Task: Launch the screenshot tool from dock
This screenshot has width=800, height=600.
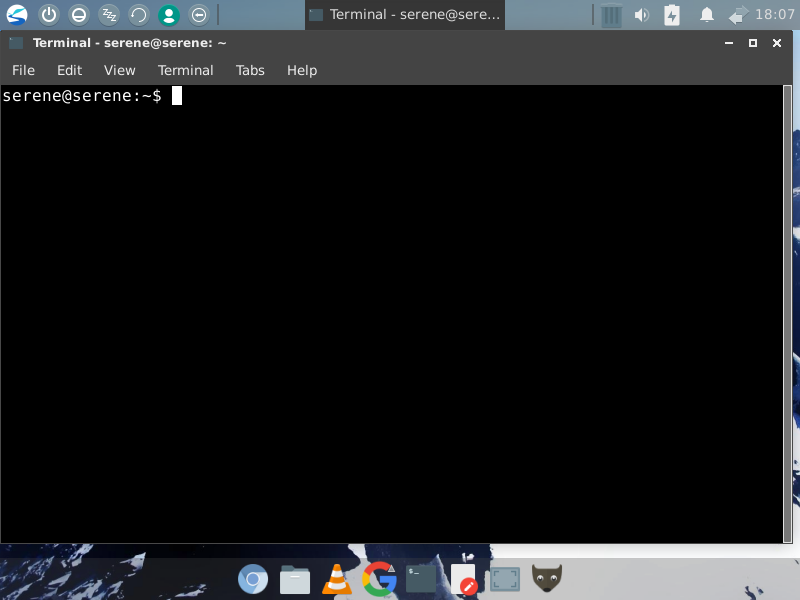Action: (x=505, y=580)
